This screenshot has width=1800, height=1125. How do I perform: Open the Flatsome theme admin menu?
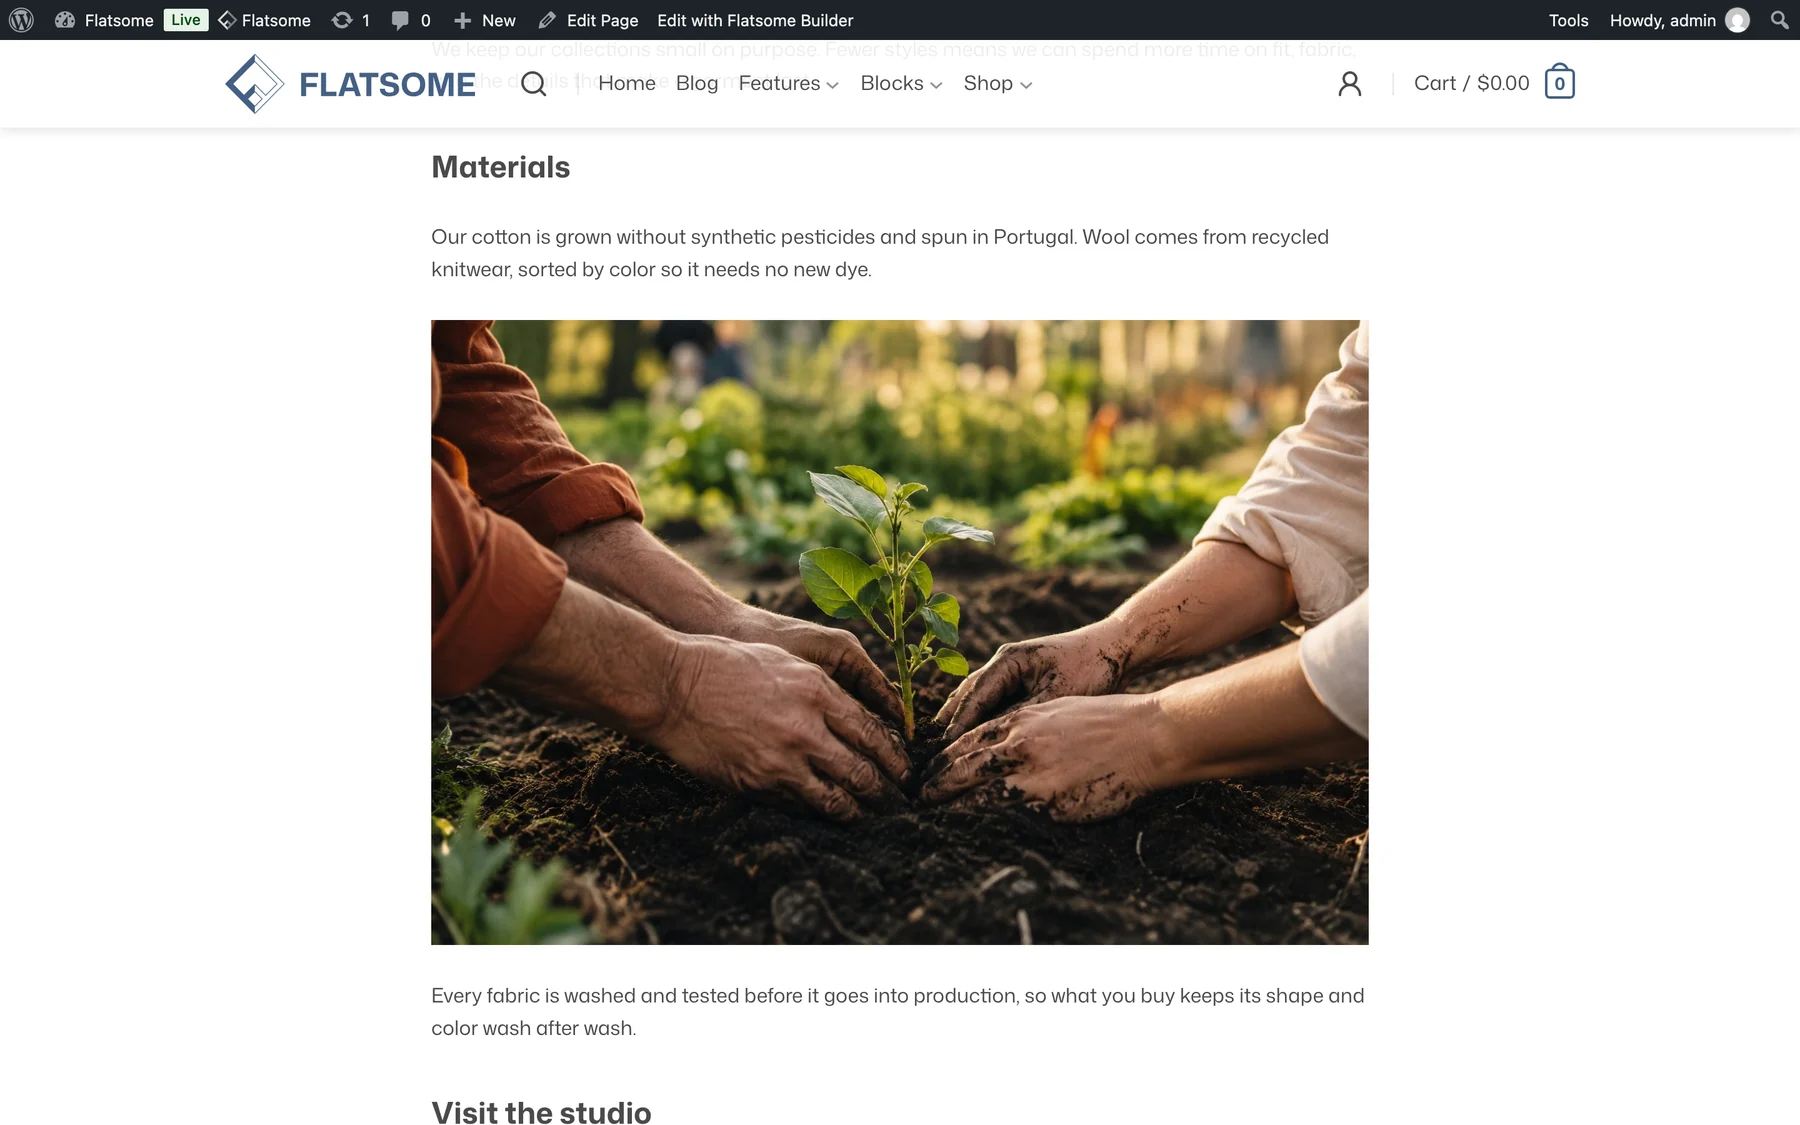pos(265,20)
